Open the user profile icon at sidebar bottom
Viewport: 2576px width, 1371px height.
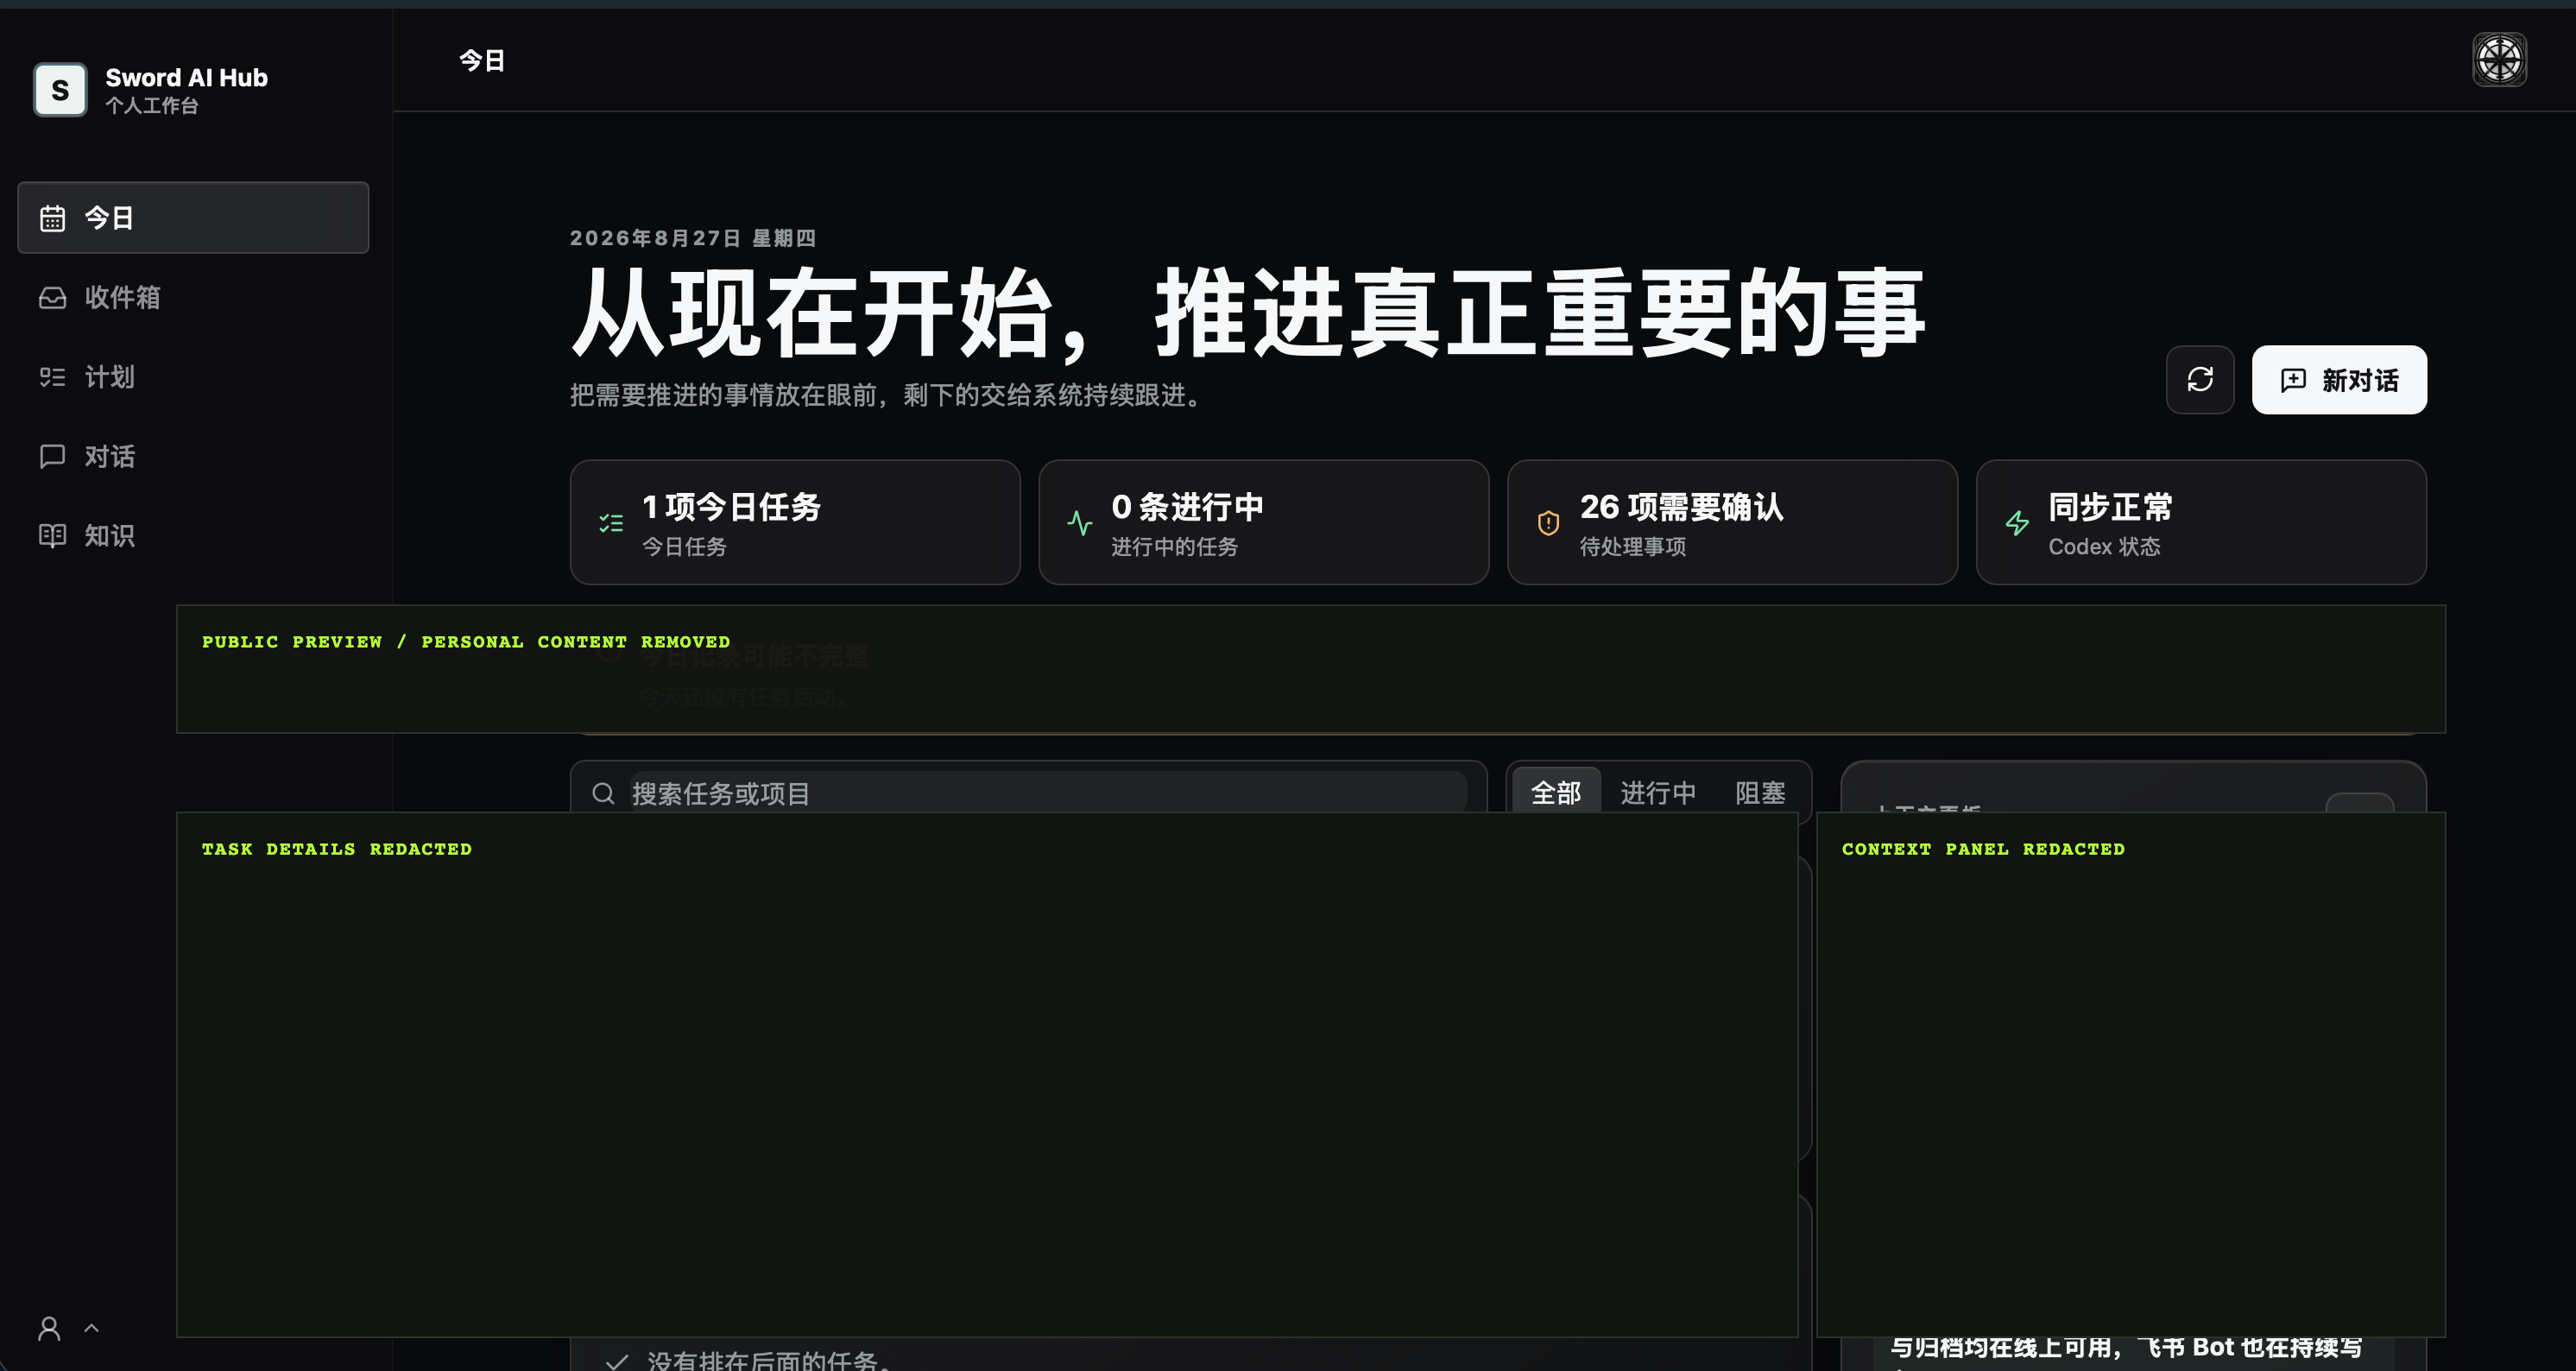pyautogui.click(x=49, y=1328)
